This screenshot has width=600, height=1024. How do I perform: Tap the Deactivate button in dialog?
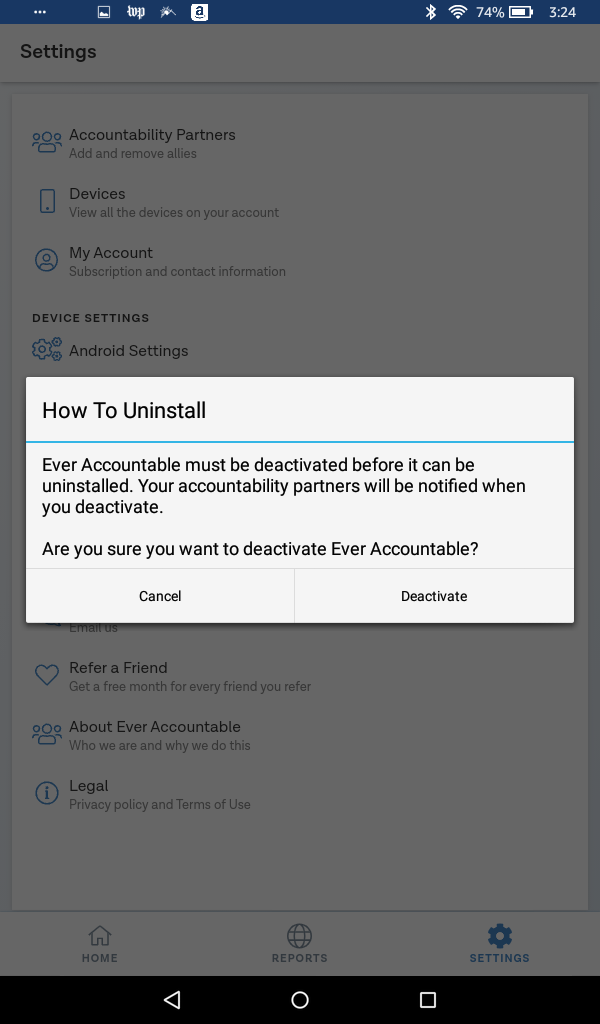[434, 596]
